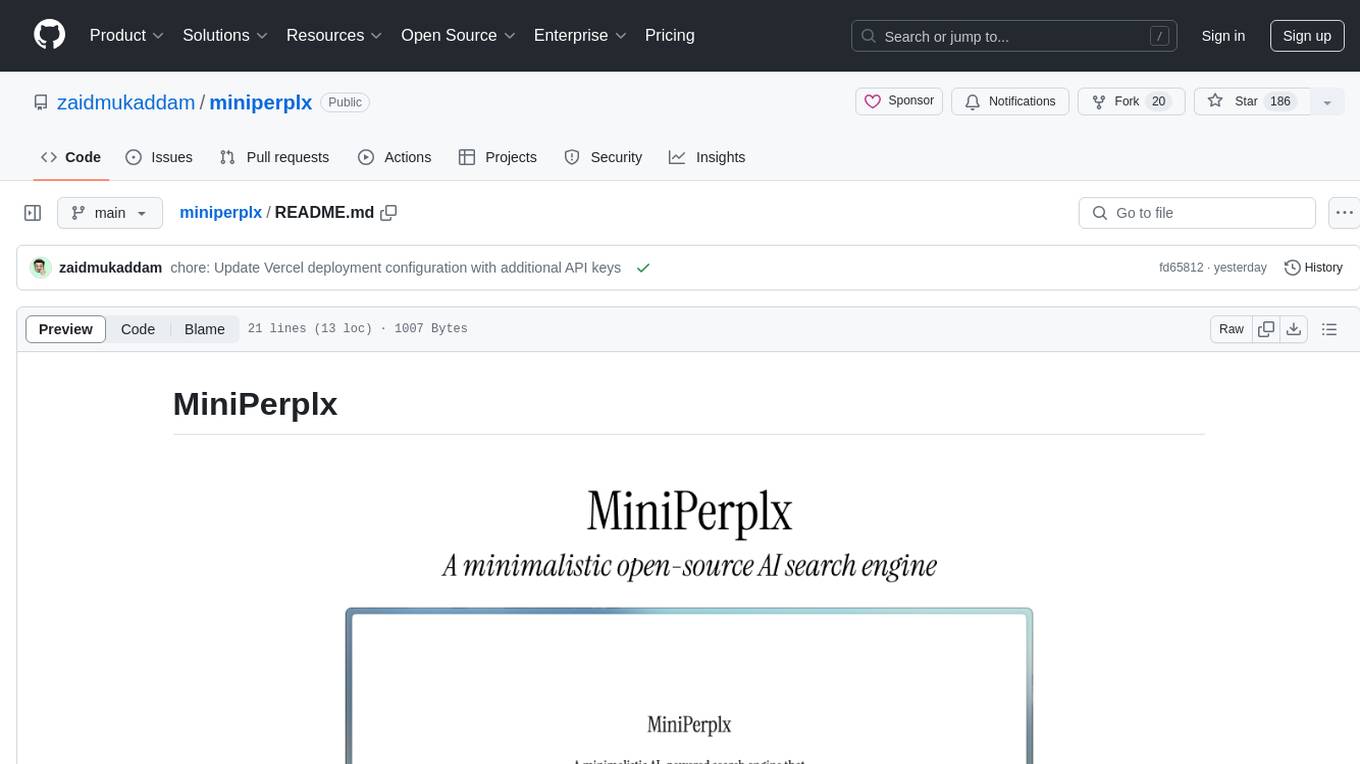Open the README outline

click(1329, 329)
